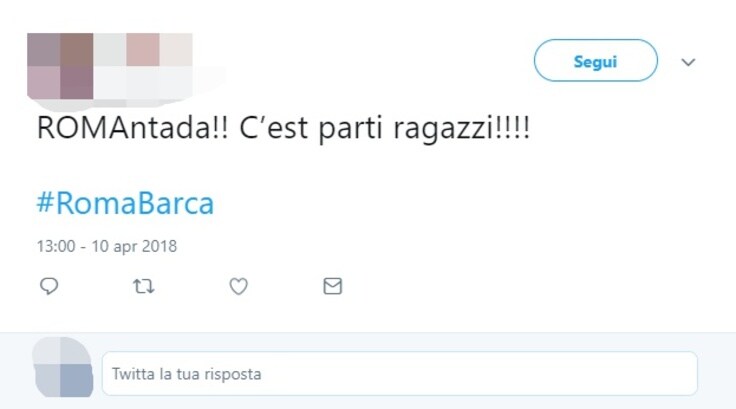Click the date 10 apr 2018
The height and width of the screenshot is (409, 736).
[134, 246]
